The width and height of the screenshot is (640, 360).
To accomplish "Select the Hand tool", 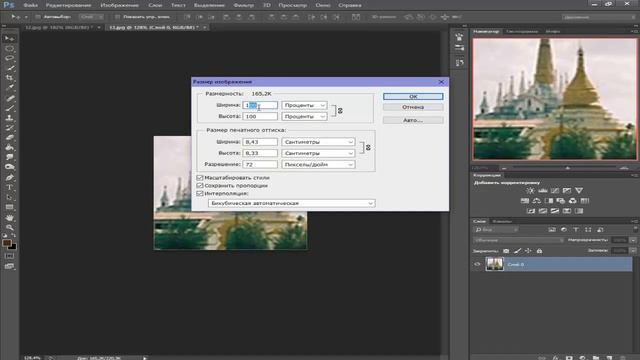I will point(9,218).
